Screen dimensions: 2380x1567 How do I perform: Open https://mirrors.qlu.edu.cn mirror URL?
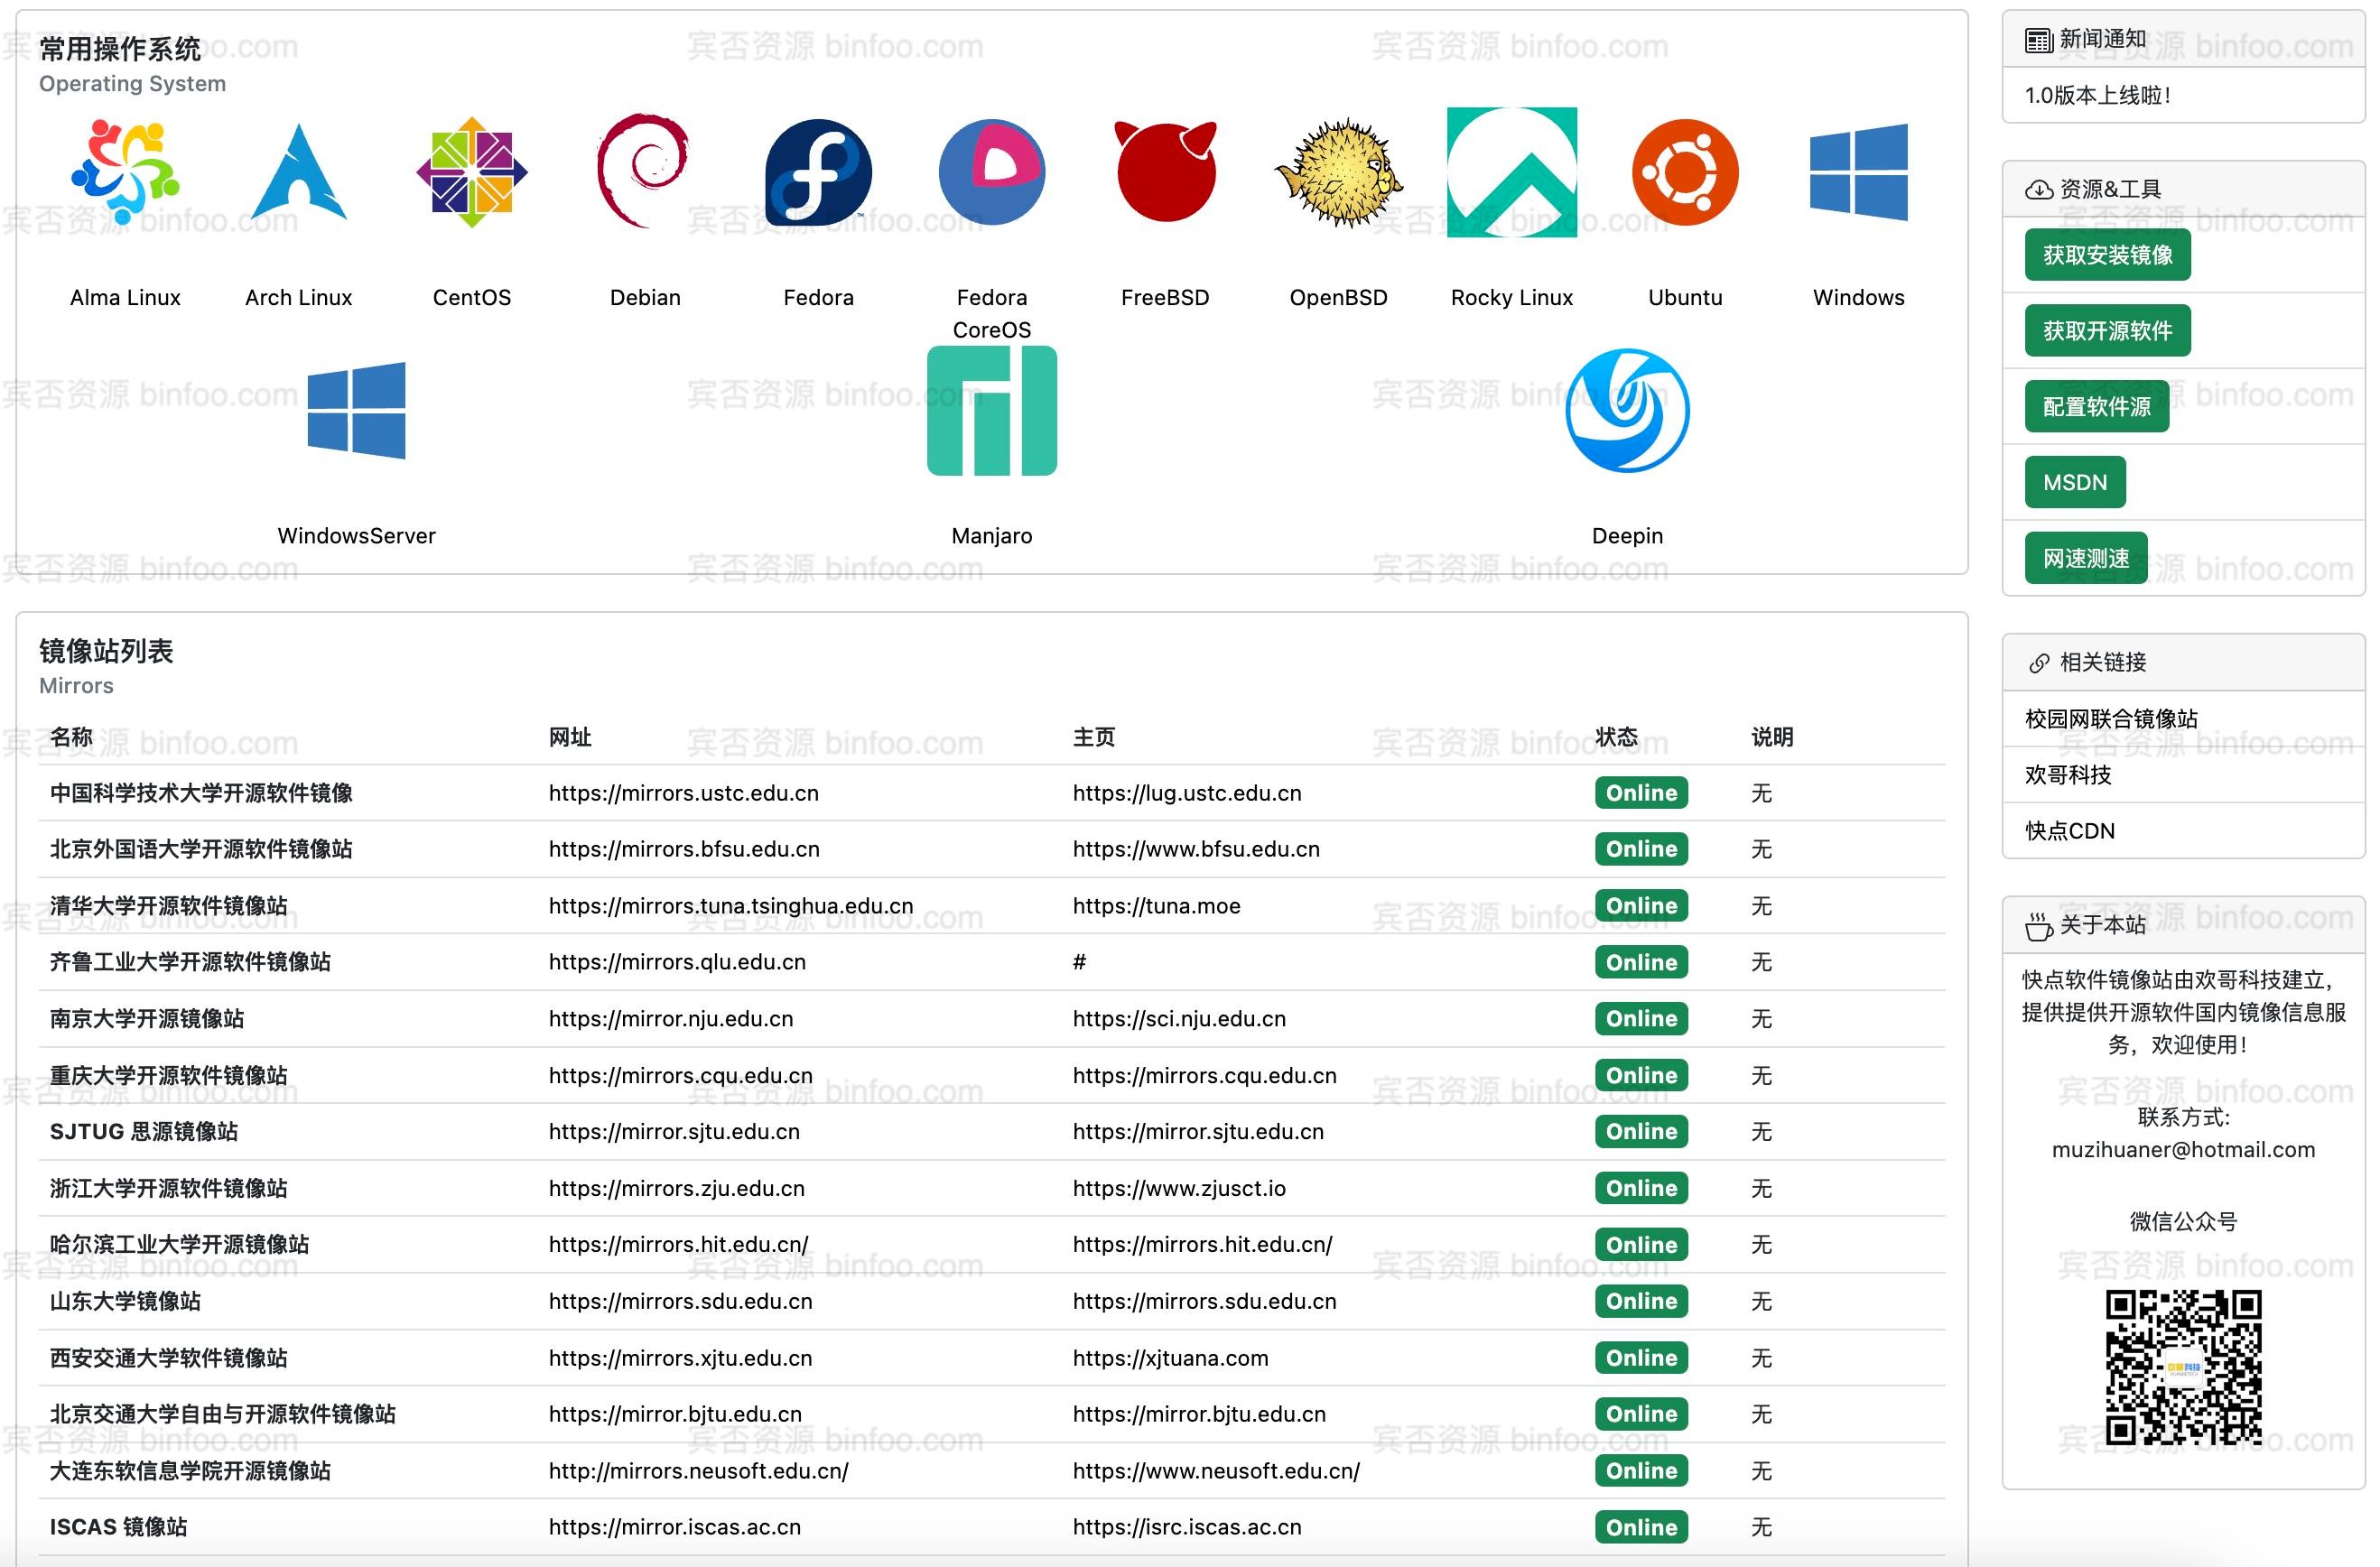pyautogui.click(x=677, y=962)
